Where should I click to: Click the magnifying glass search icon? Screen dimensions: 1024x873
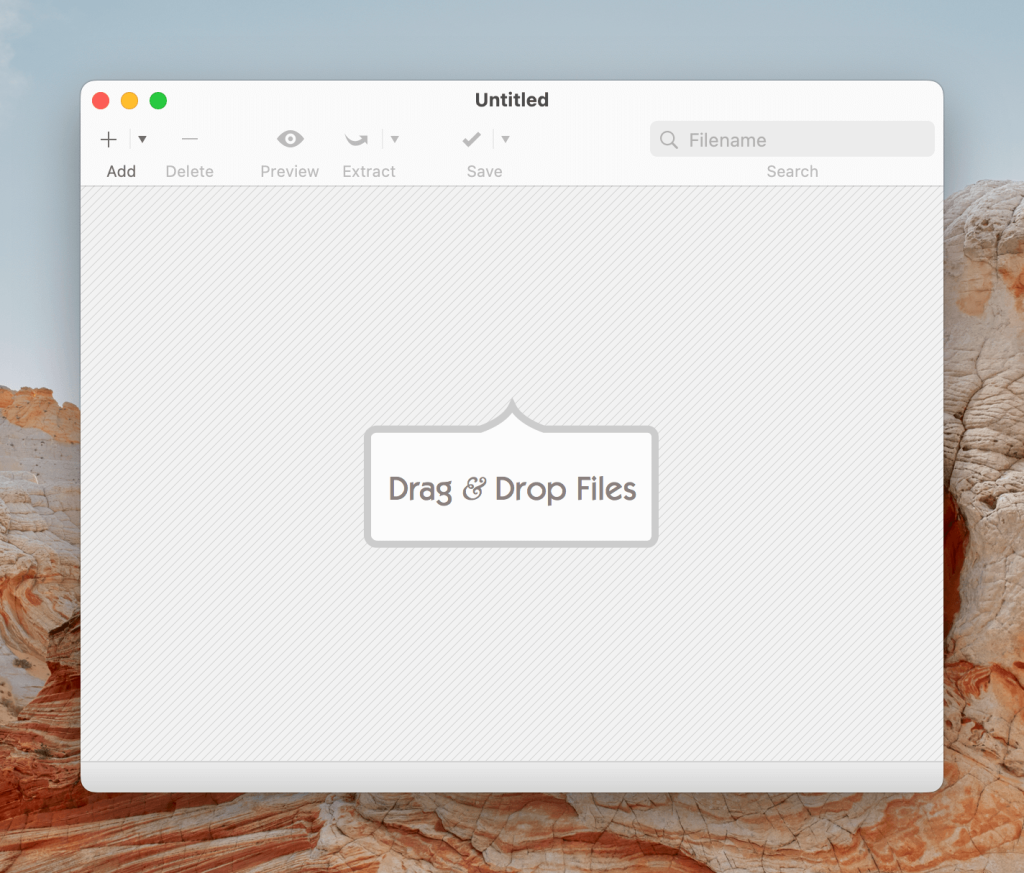click(x=670, y=140)
